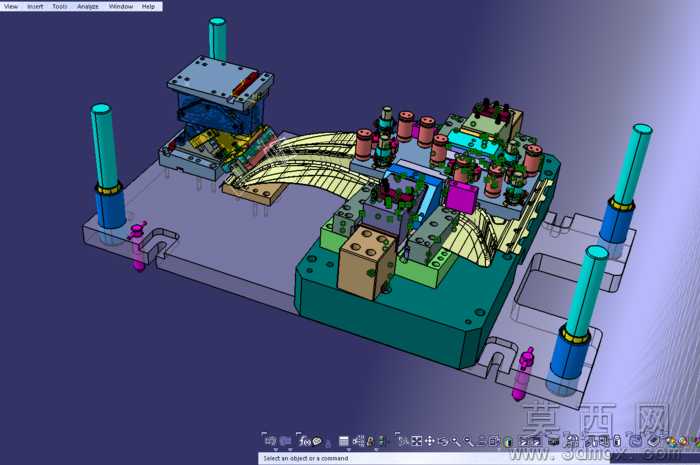Click 'Select an object or a command' prompt
The width and height of the screenshot is (700, 465).
(x=306, y=458)
